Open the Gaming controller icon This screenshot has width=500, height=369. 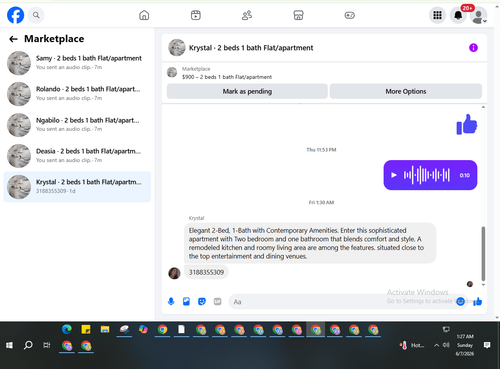(350, 15)
